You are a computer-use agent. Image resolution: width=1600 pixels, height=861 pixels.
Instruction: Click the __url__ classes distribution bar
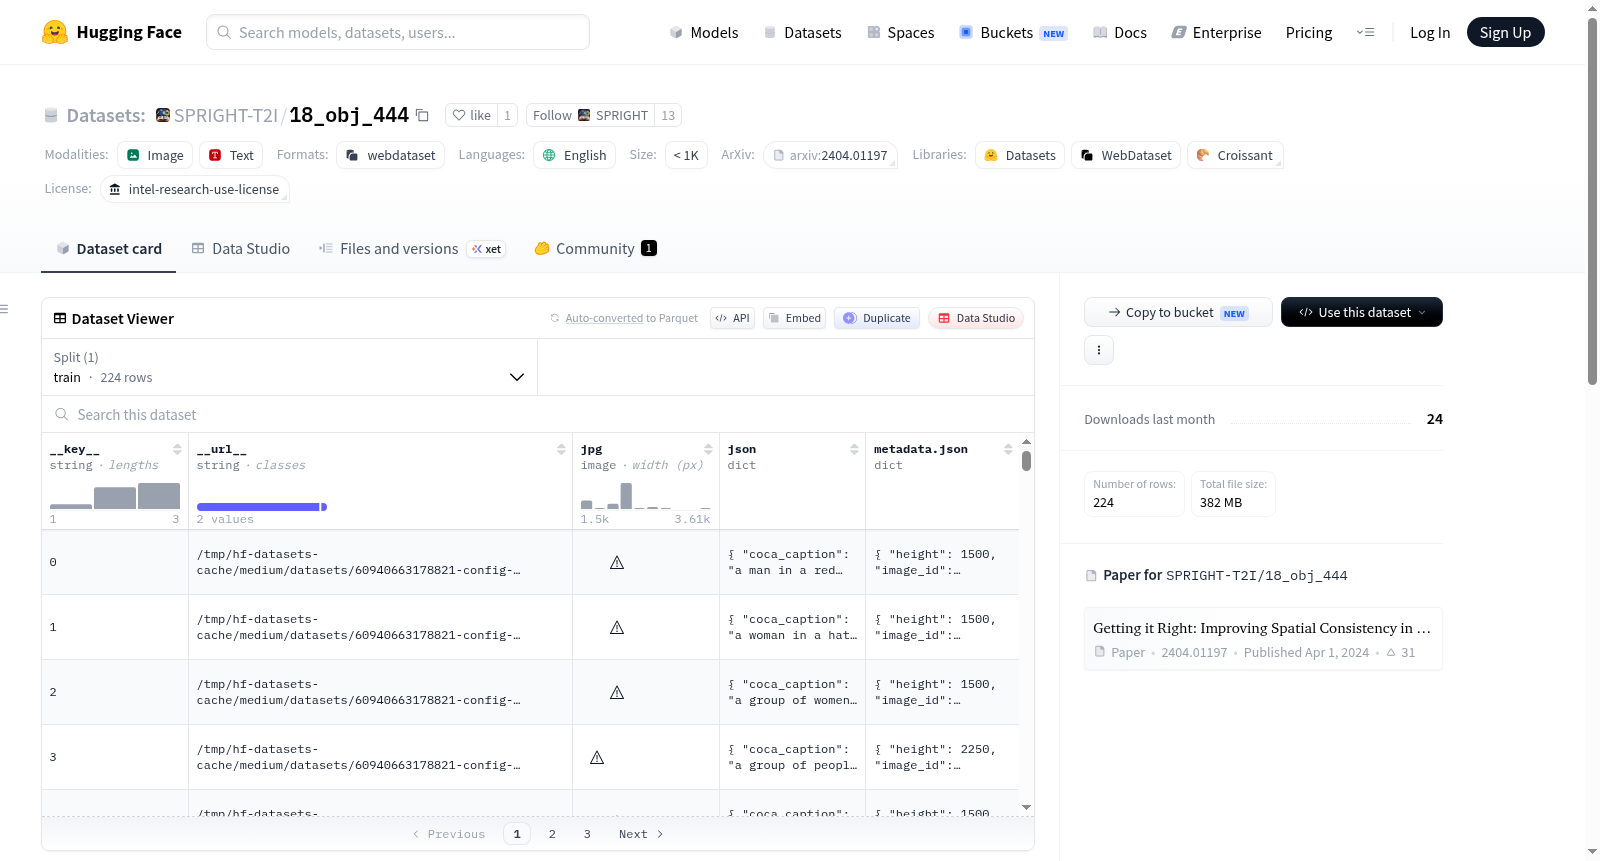coord(261,507)
